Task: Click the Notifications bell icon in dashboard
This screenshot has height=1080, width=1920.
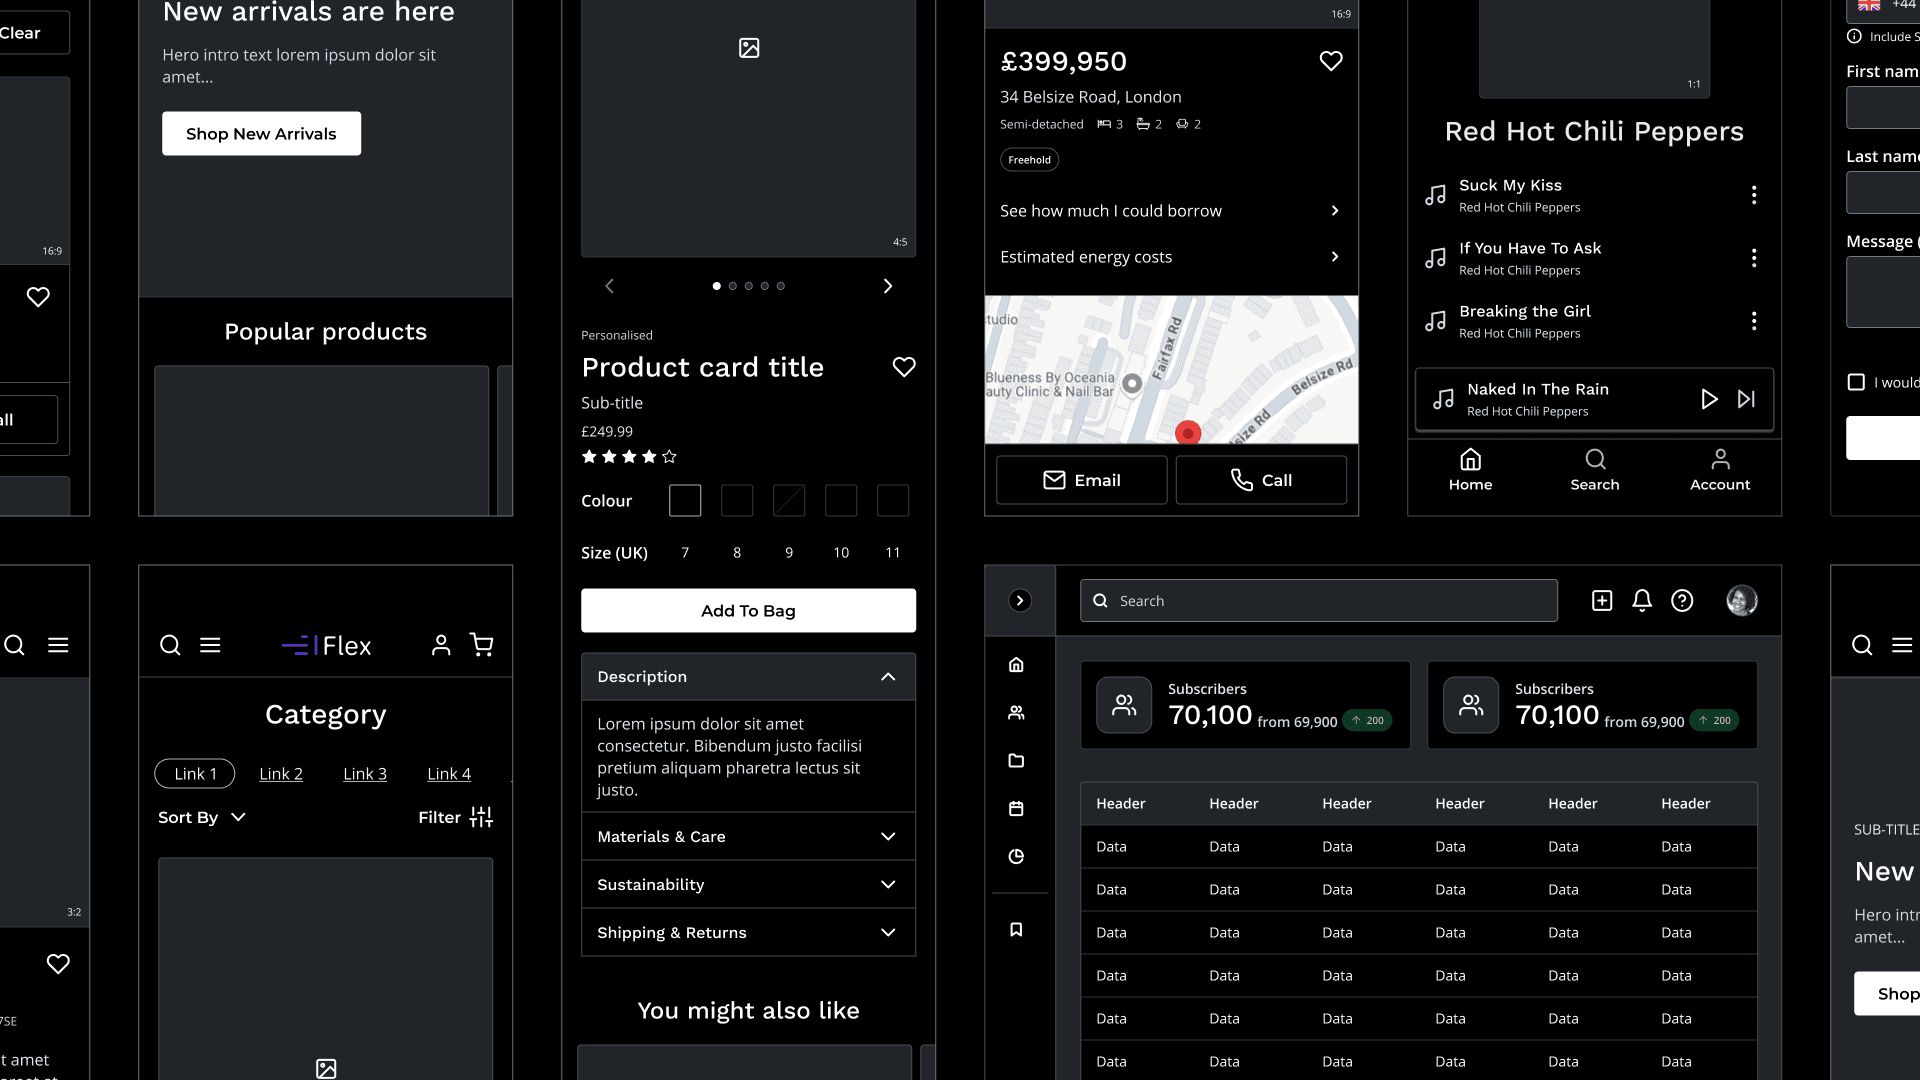Action: point(1642,600)
